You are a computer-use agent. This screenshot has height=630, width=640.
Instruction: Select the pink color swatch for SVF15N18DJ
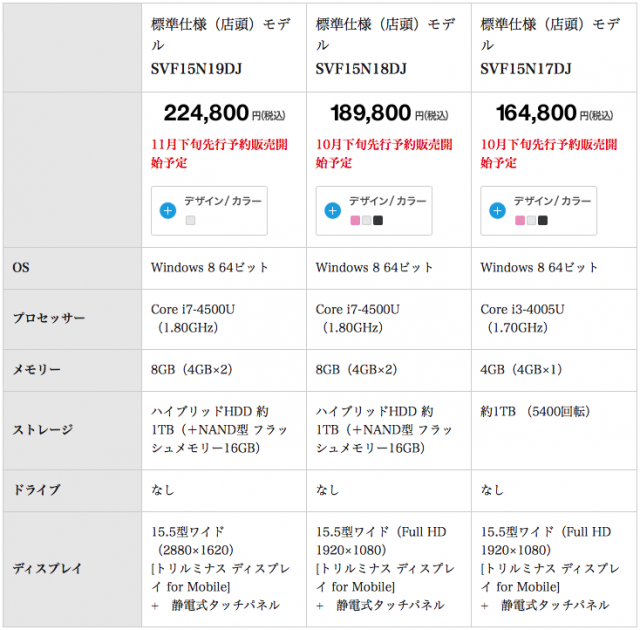tap(355, 221)
